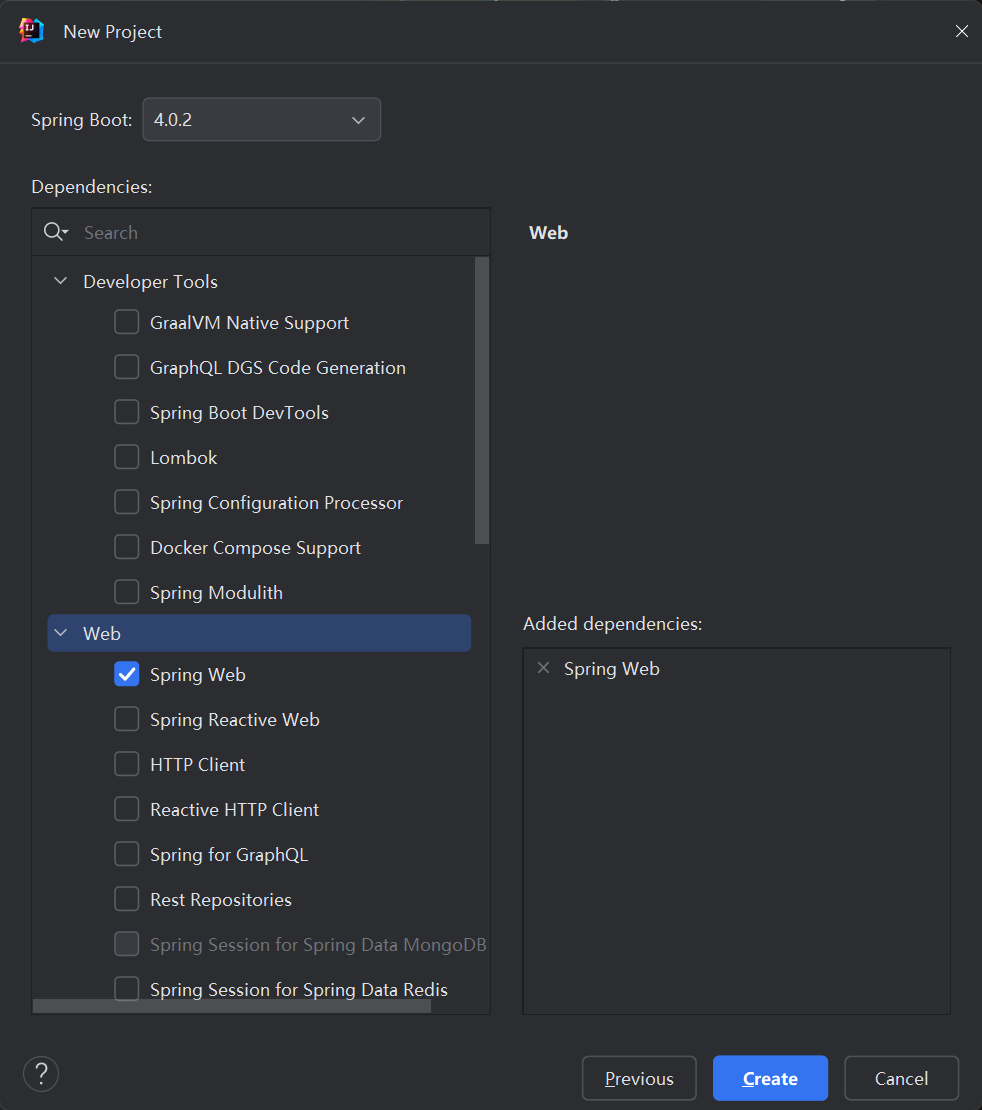Enable Docker Compose Support
Viewport: 982px width, 1110px height.
pos(127,547)
